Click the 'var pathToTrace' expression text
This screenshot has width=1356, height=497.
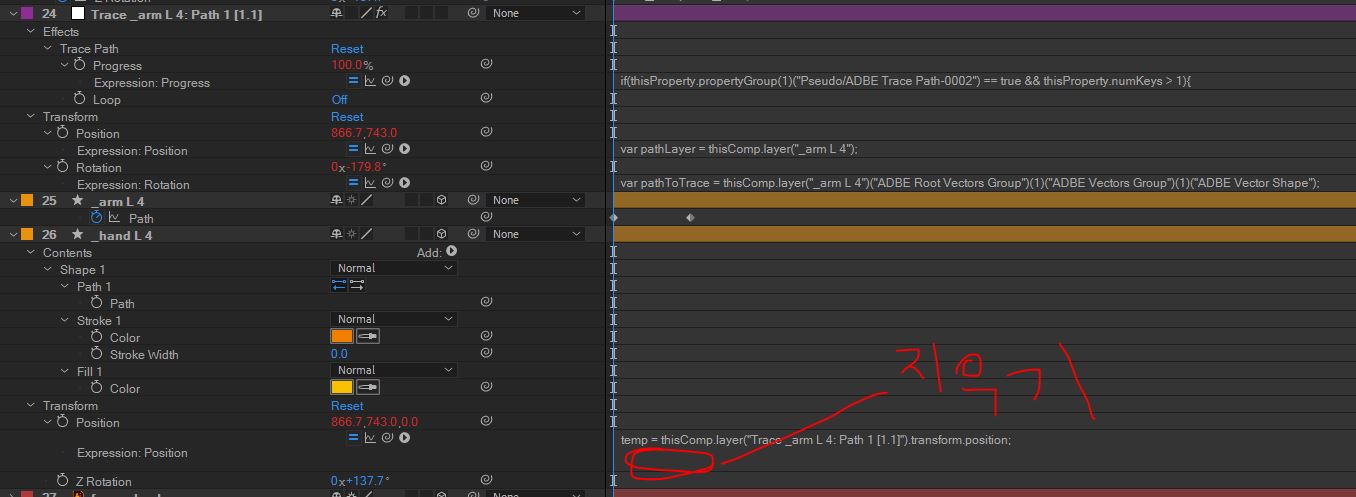970,183
